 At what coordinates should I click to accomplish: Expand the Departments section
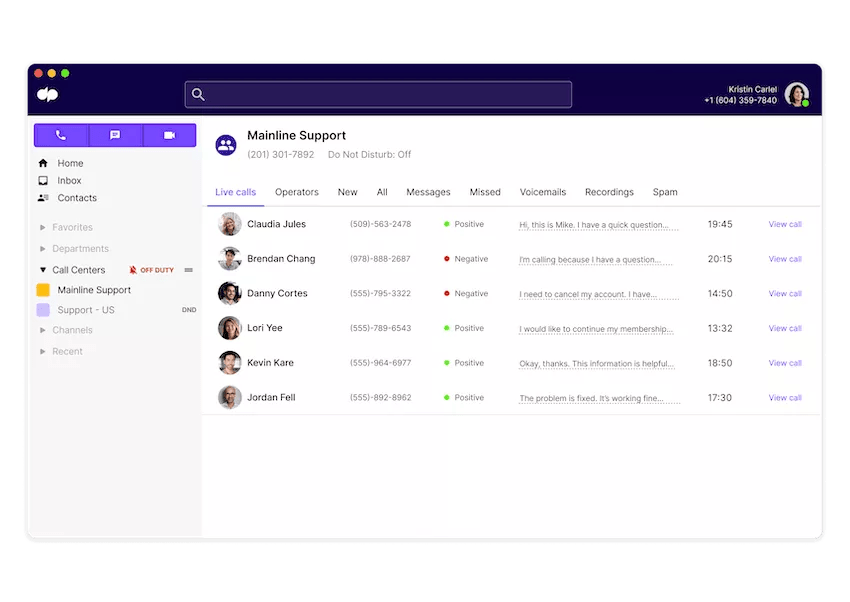tap(42, 249)
